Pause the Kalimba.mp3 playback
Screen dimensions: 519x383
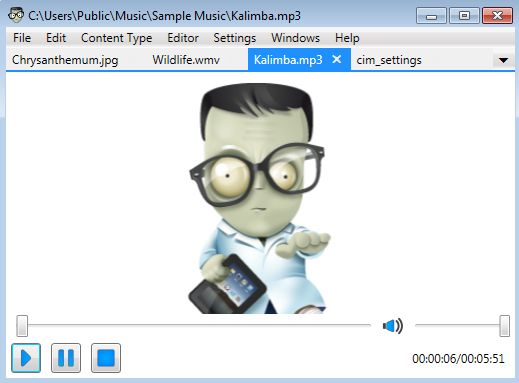pyautogui.click(x=66, y=358)
